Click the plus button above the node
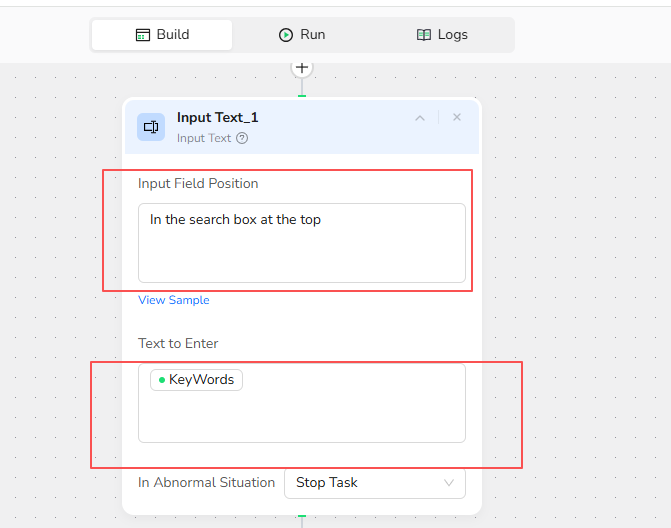The width and height of the screenshot is (671, 528). 302,68
